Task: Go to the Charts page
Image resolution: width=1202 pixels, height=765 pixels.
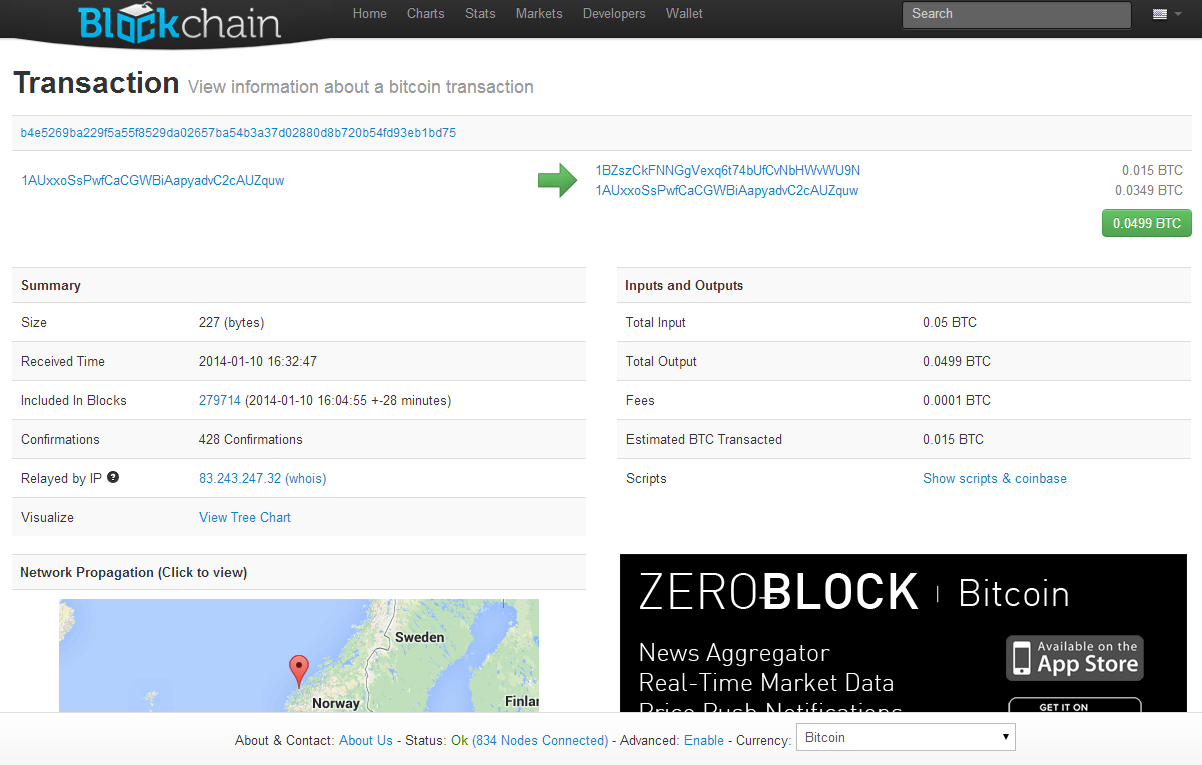Action: point(426,14)
